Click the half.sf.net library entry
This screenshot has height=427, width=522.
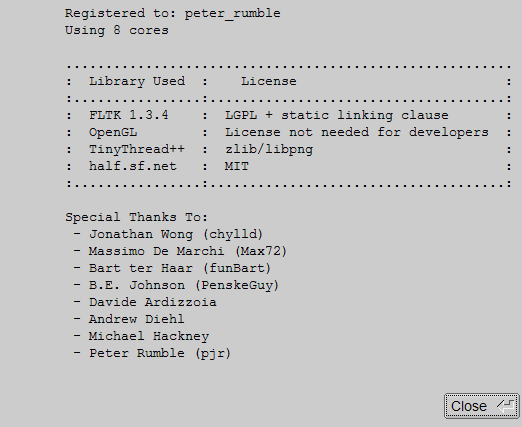(133, 166)
